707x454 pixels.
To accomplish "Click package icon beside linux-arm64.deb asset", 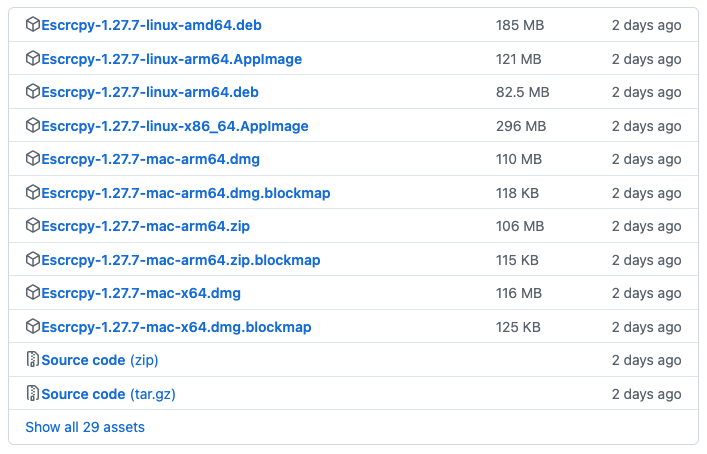I will pos(33,92).
